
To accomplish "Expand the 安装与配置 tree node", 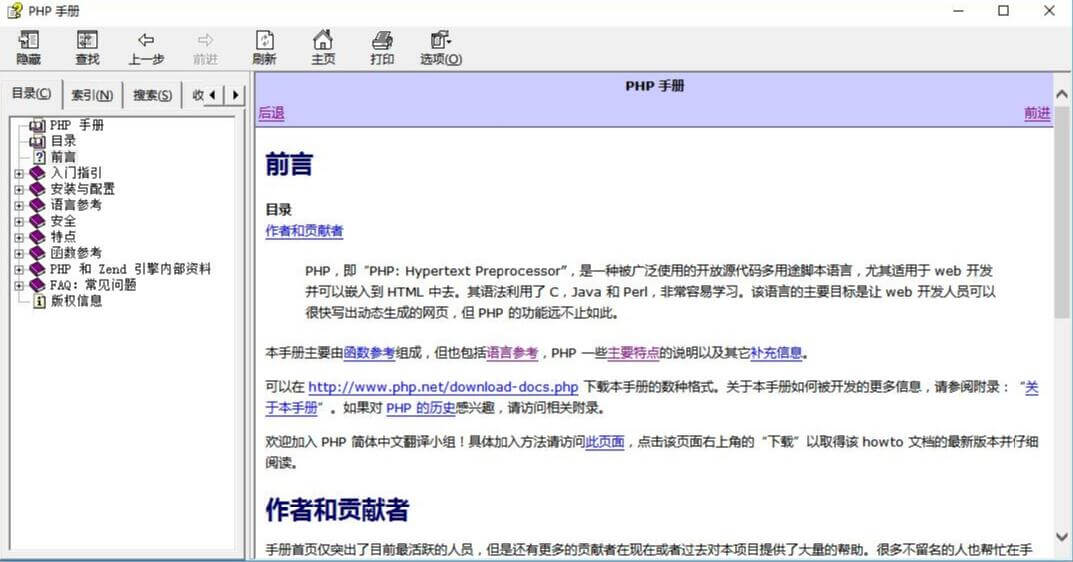I will 19,189.
